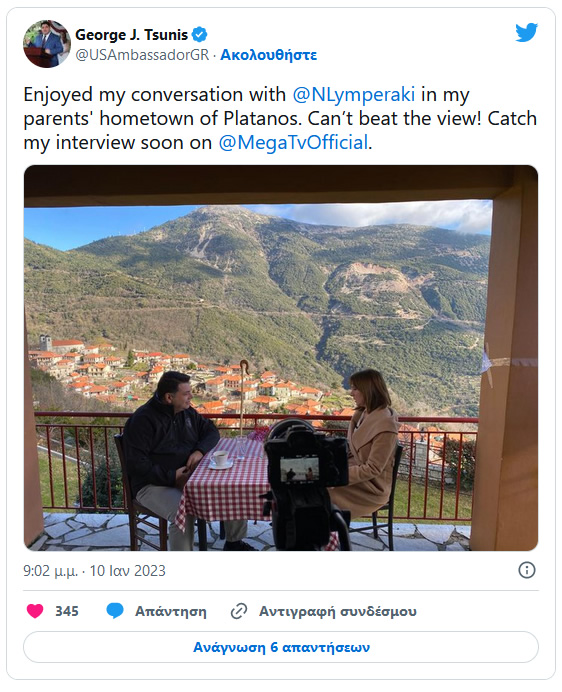Open the @USAmbassadorGR handle
The width and height of the screenshot is (562, 692).
[x=142, y=55]
